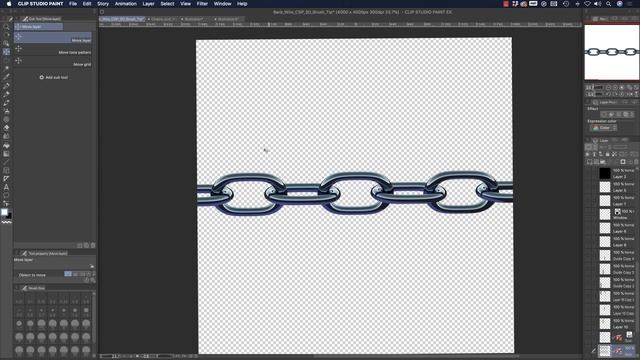Click the macOS Spotlight search icon

[608, 4]
